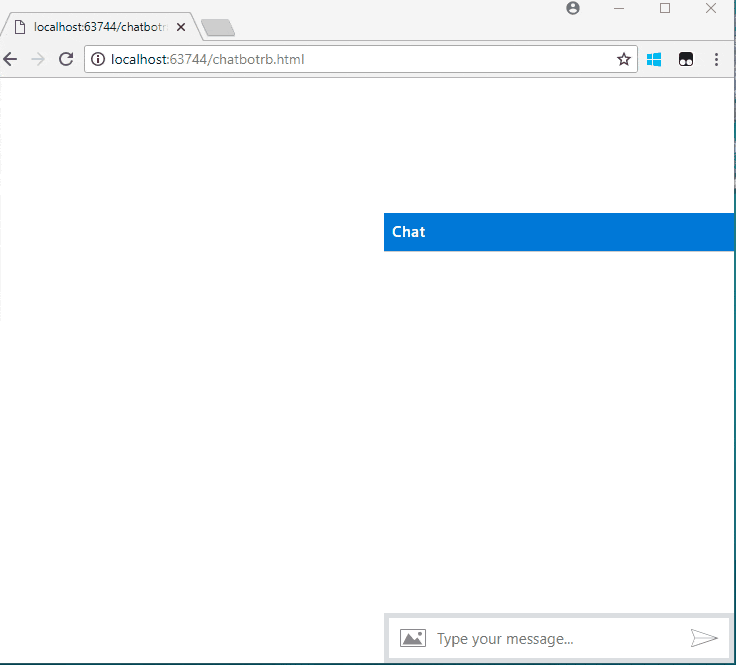Open the black mask extension icon
This screenshot has height=665, width=736.
click(x=686, y=60)
